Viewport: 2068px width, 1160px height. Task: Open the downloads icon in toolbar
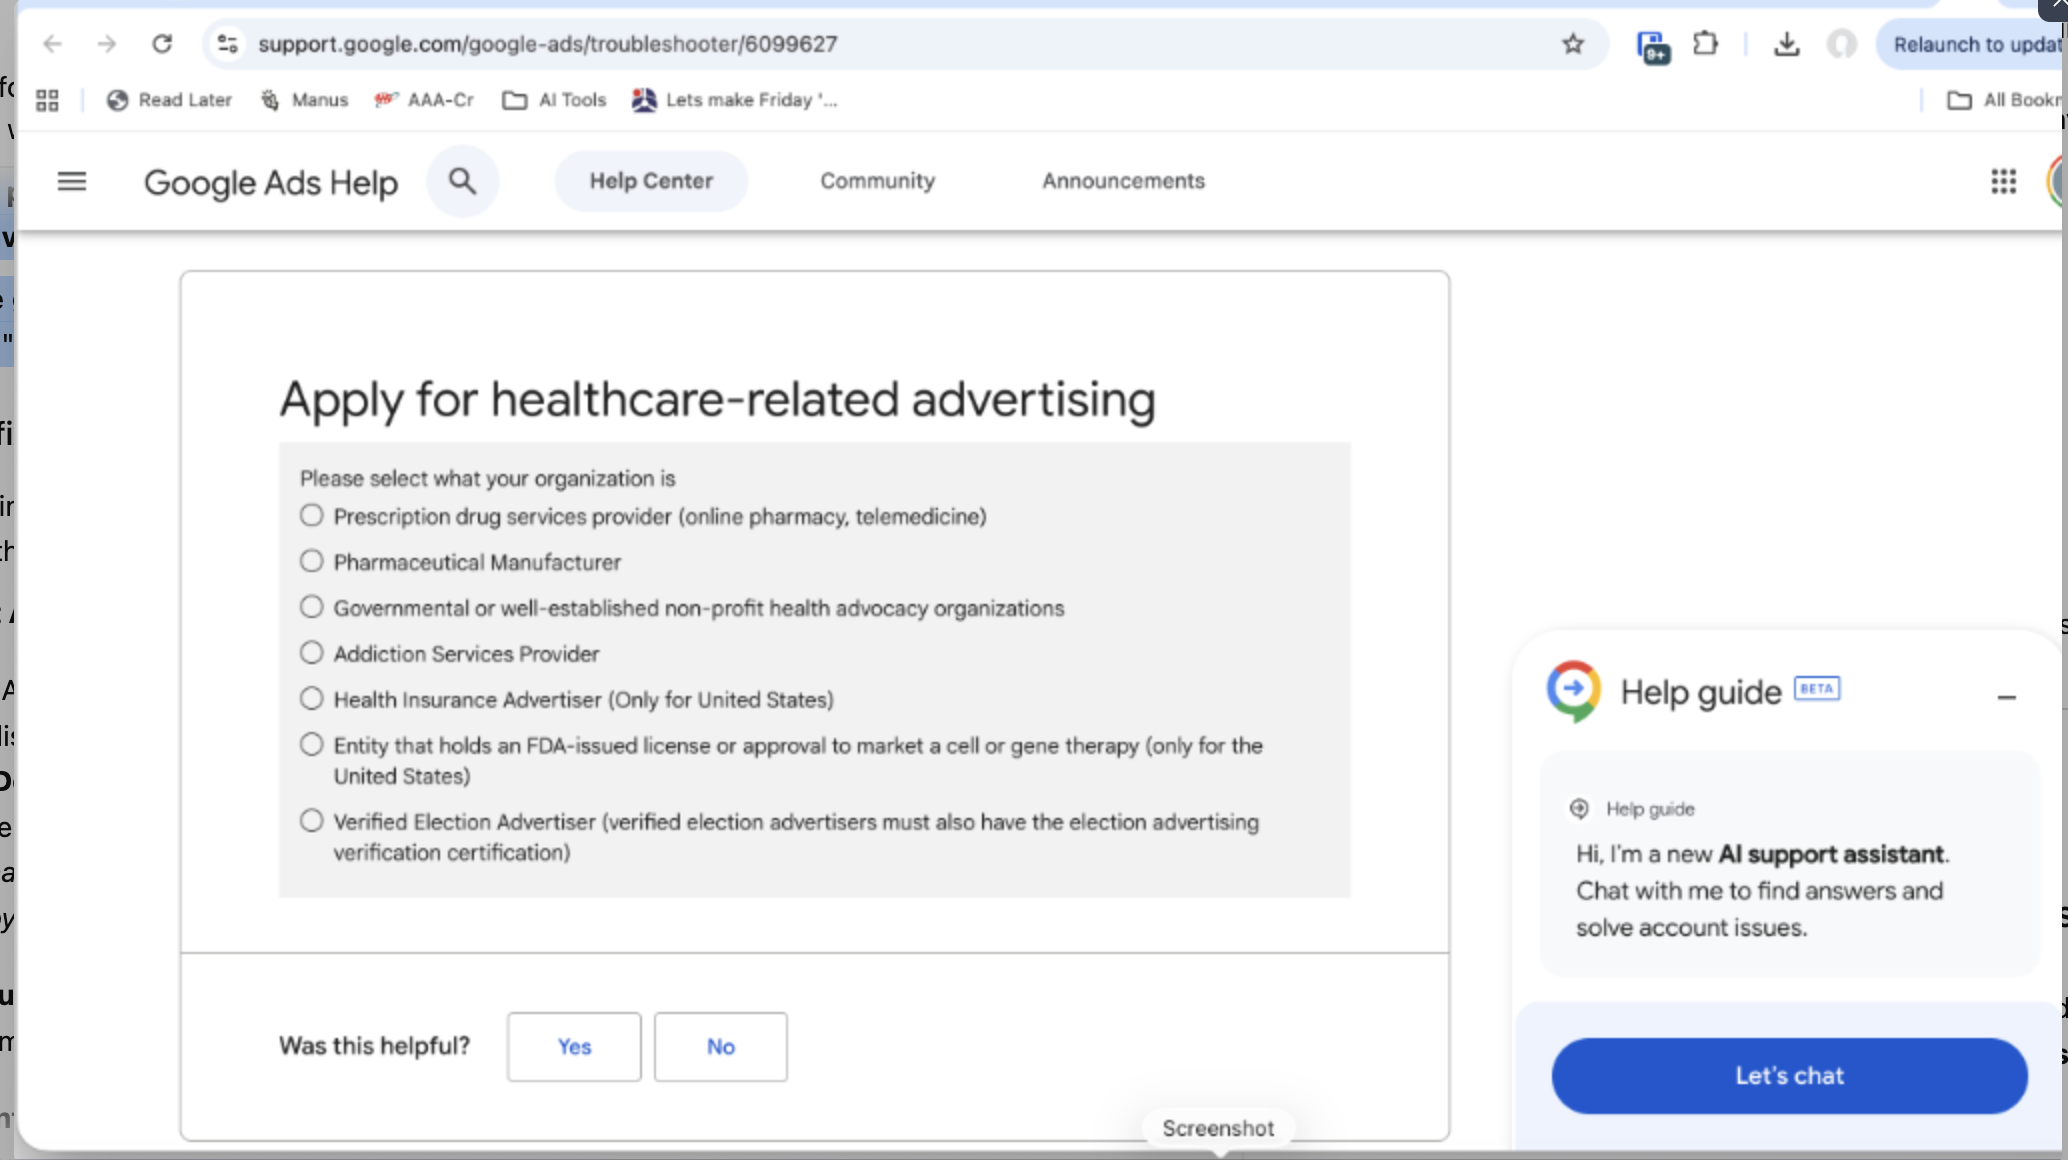pos(1787,44)
